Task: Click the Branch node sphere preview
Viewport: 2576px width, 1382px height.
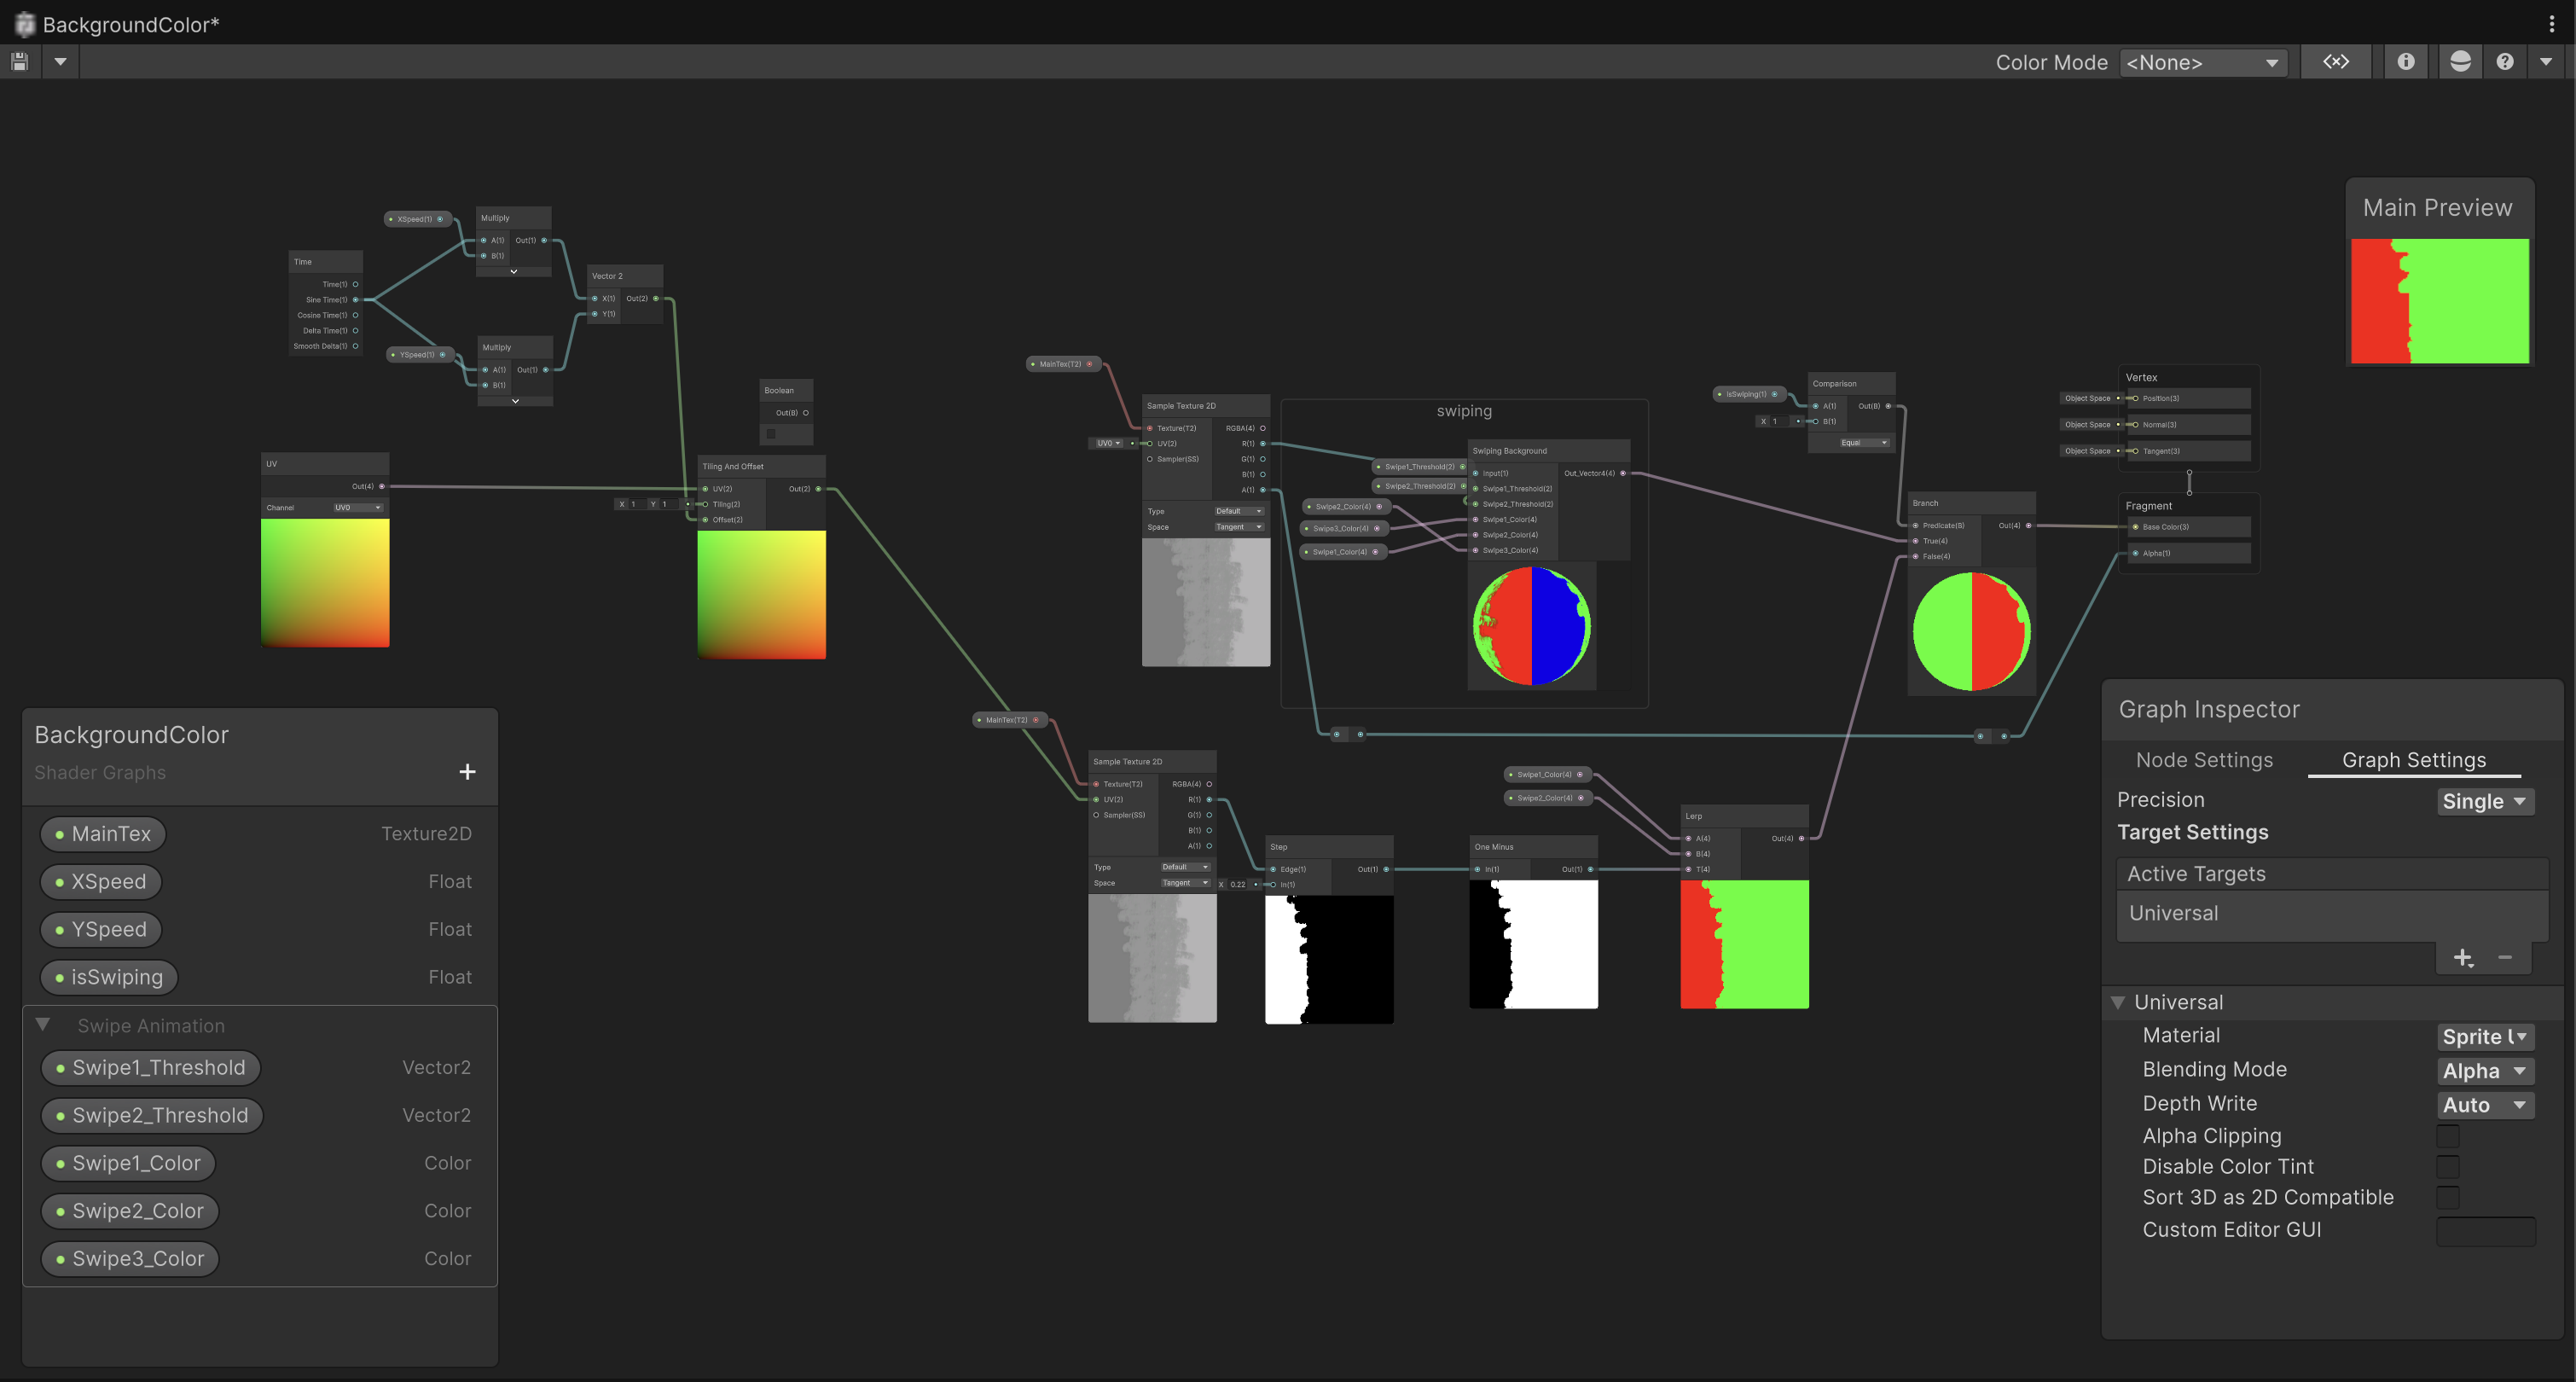Action: point(1971,631)
